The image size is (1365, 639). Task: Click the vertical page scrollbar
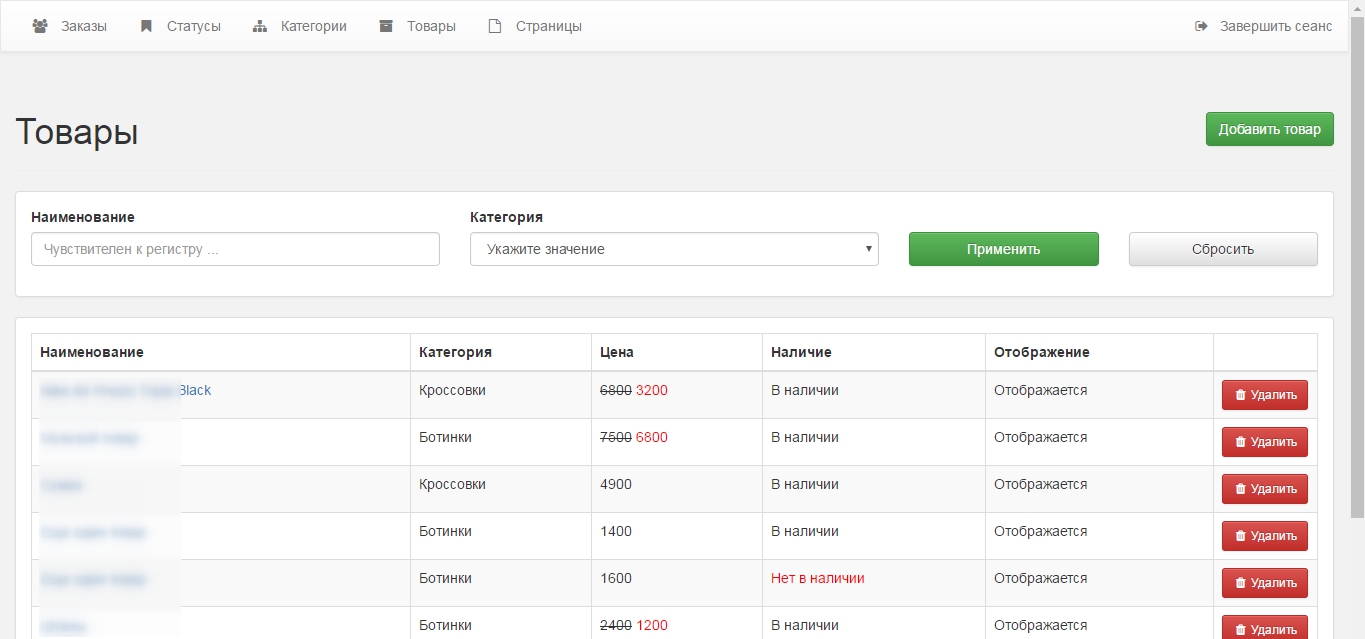[x=1357, y=300]
